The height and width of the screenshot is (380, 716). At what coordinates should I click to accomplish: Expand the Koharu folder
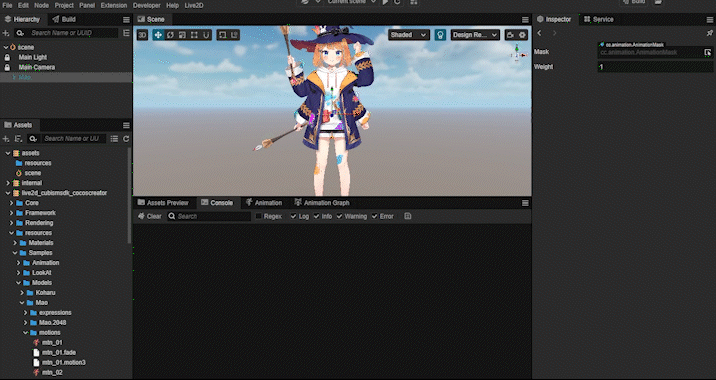(22, 293)
